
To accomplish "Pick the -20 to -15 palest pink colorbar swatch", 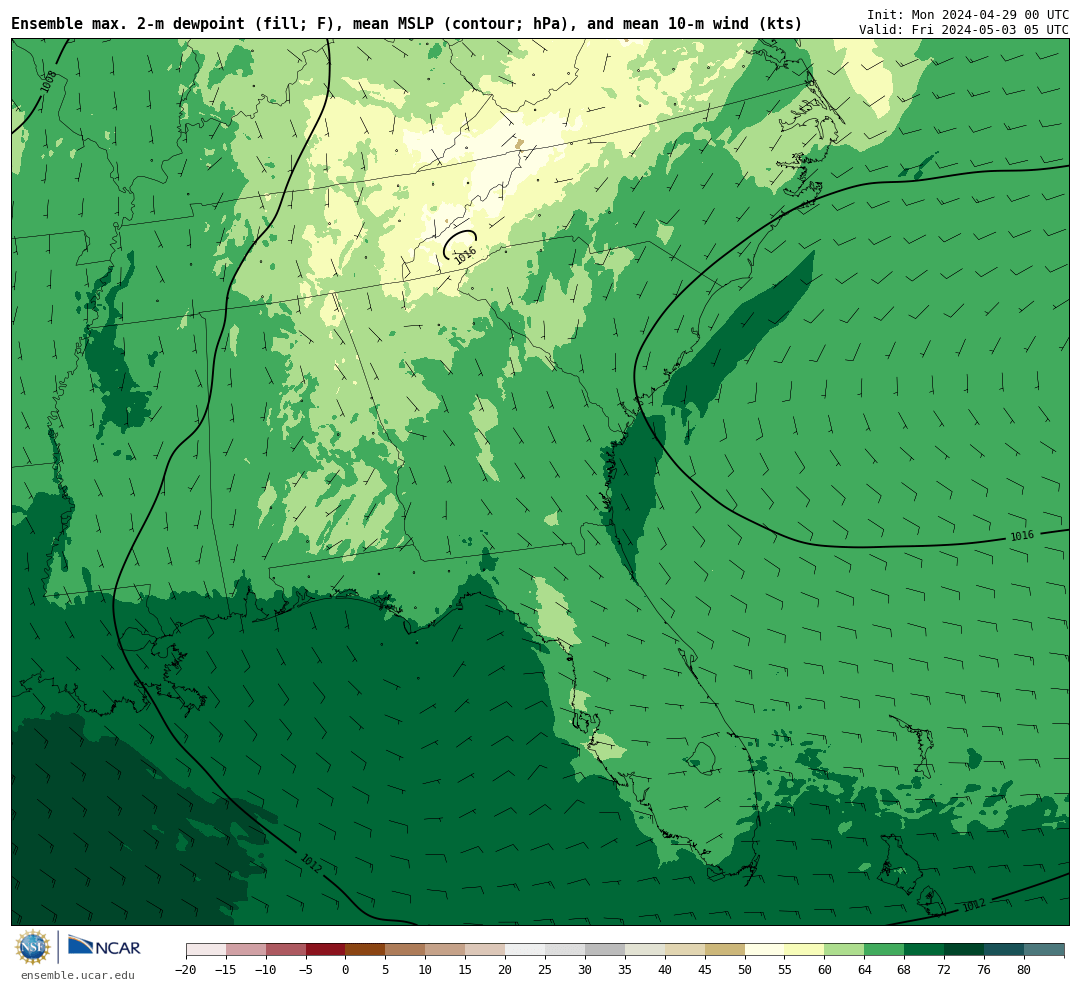I will 206,950.
